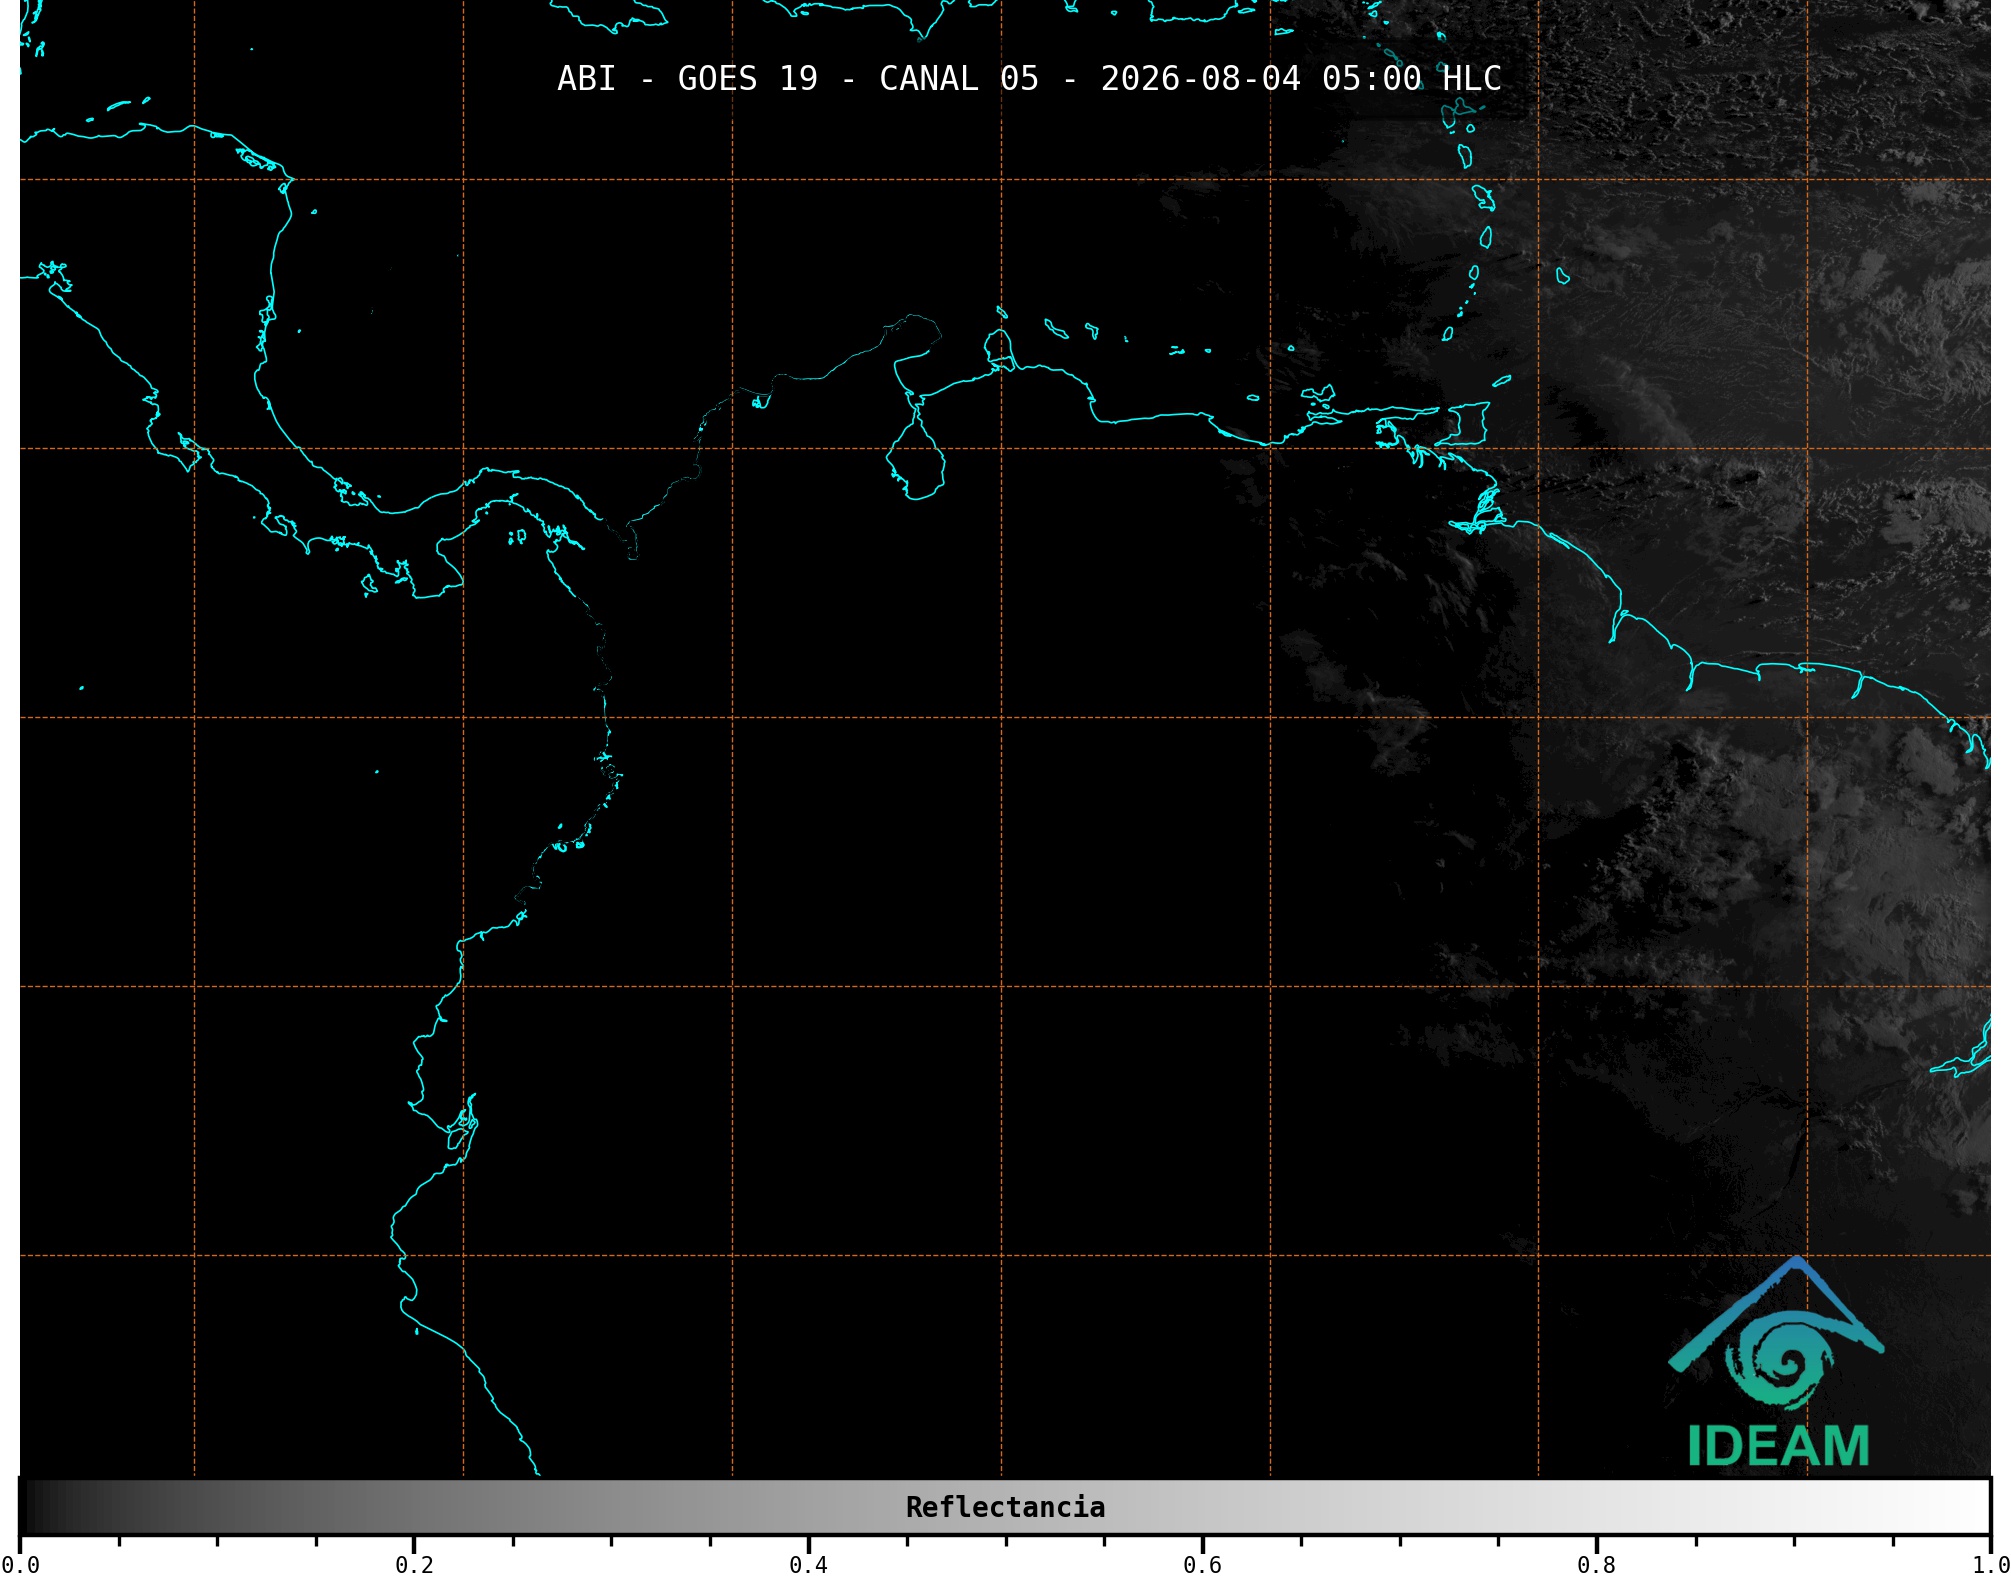Click the 0.2 colorbar tick label

tap(414, 1565)
